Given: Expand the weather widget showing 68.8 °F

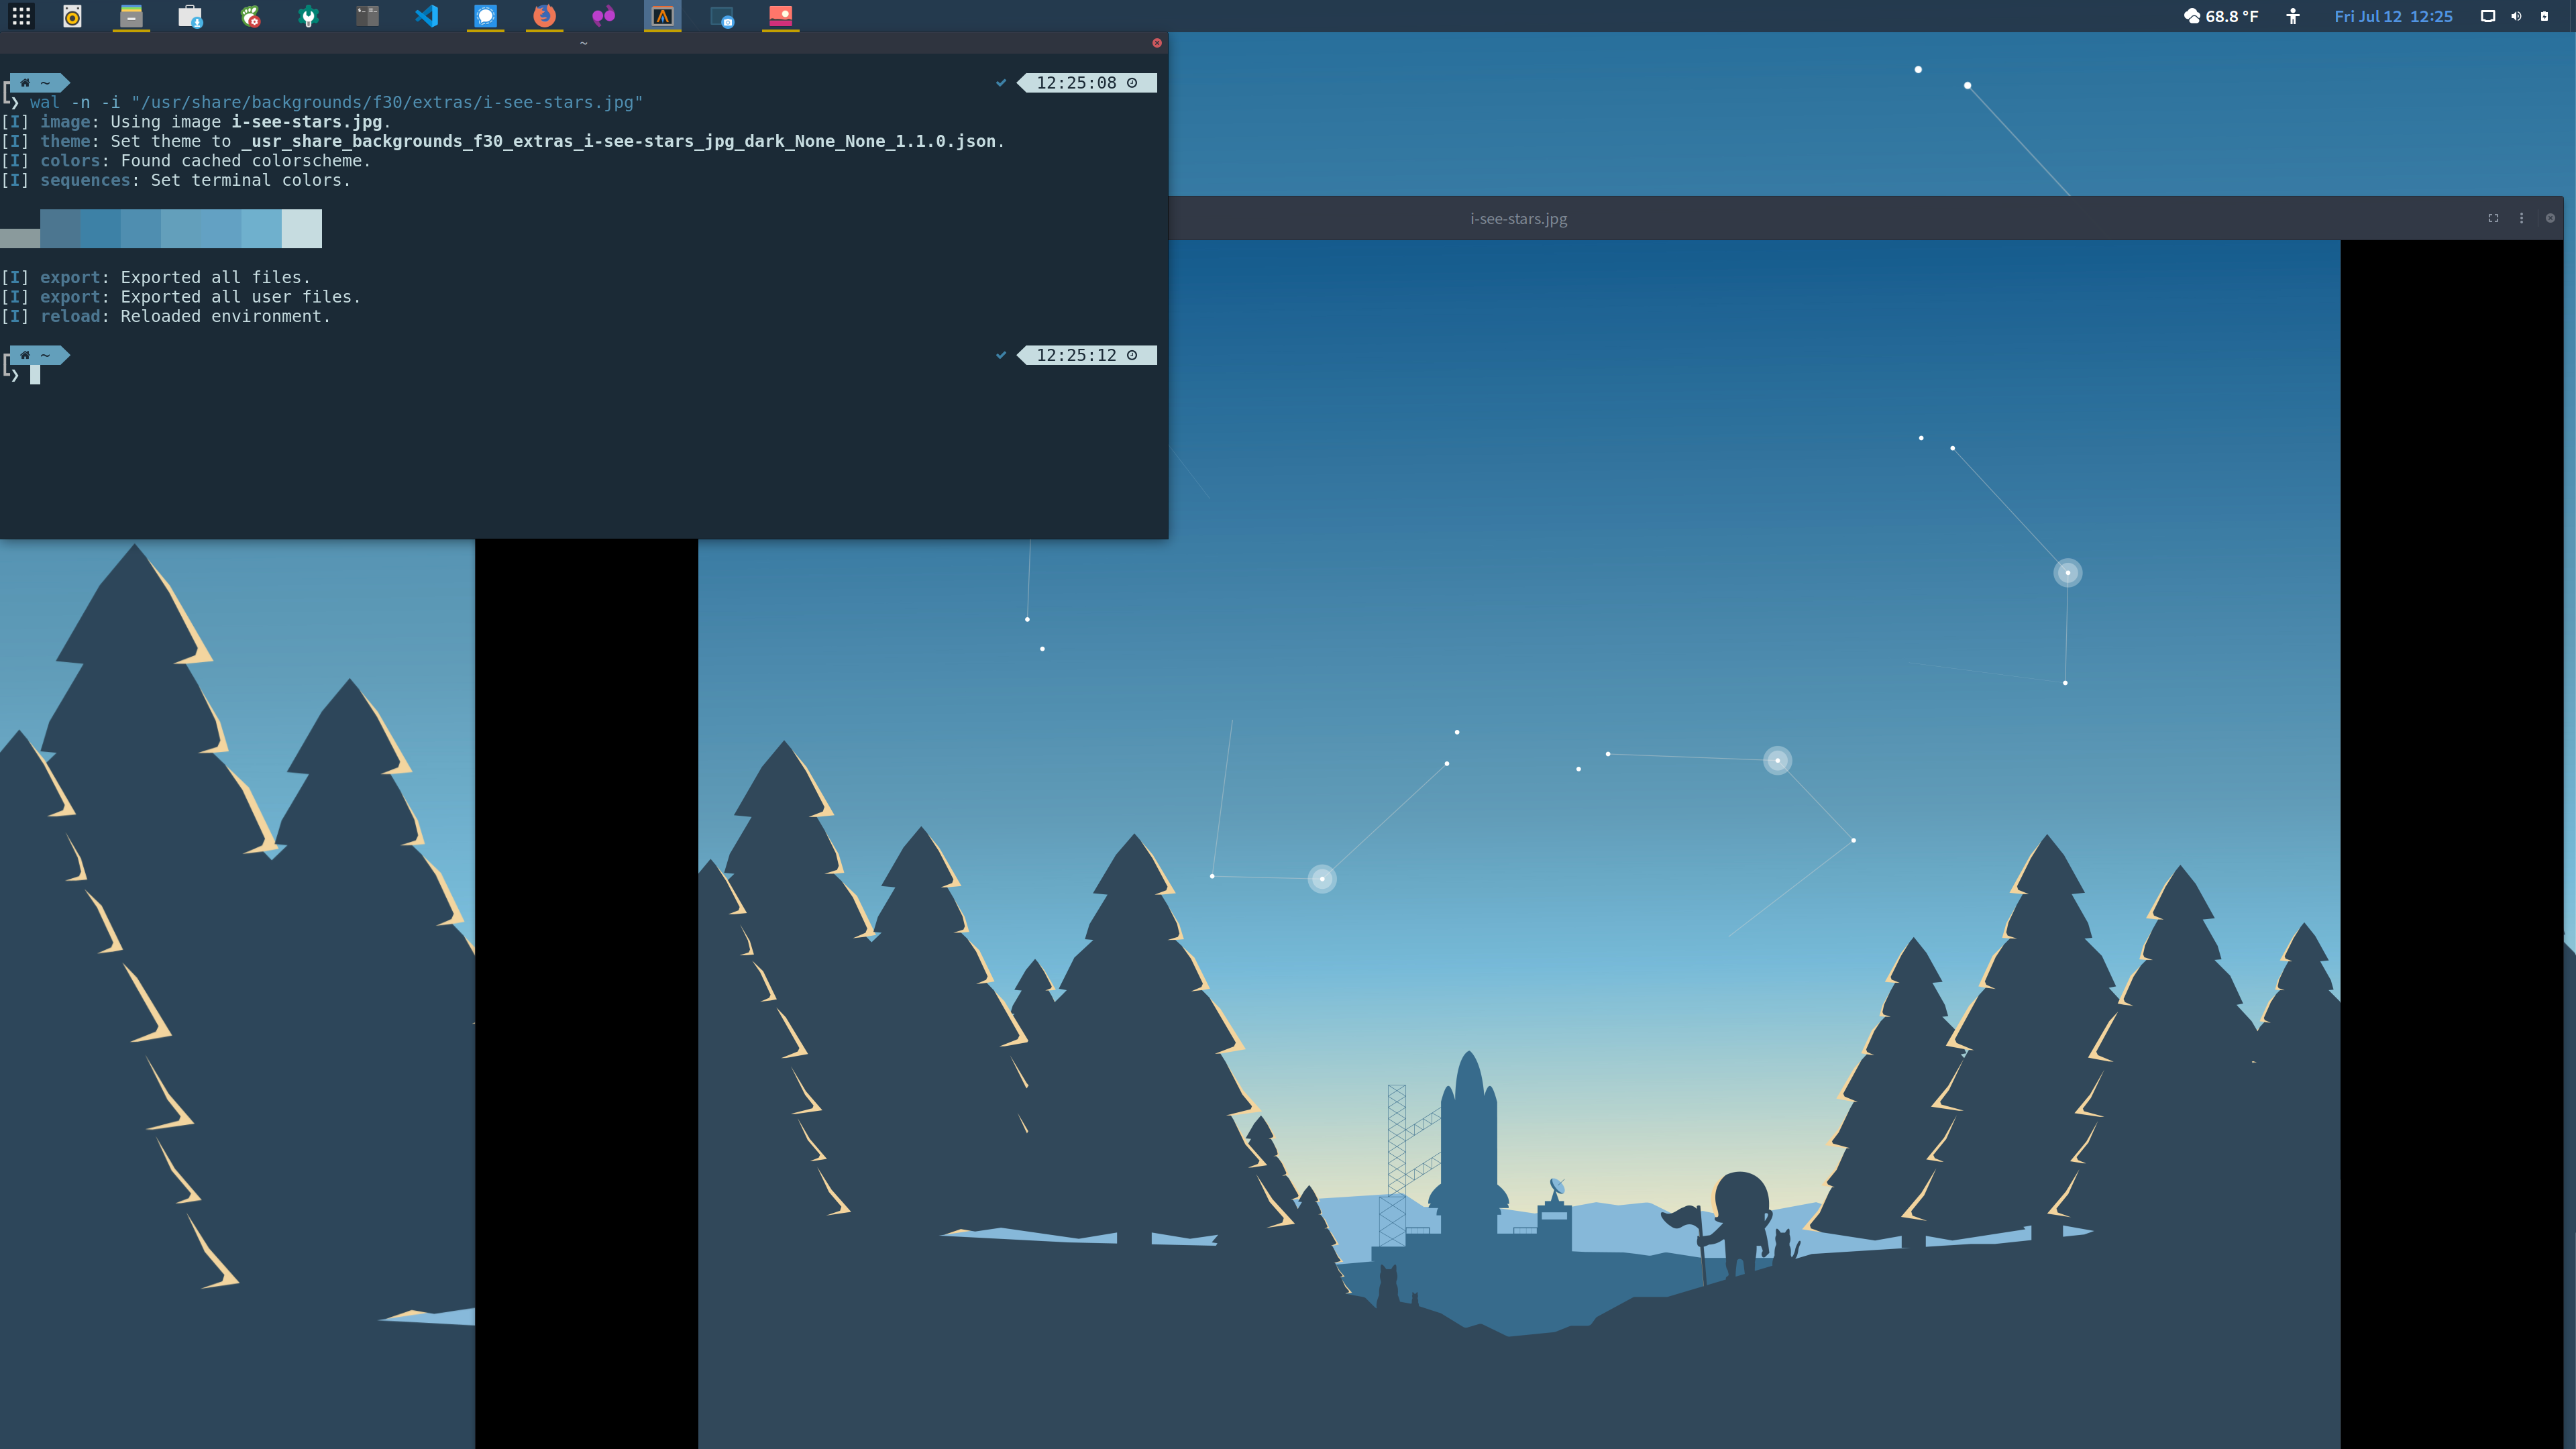Looking at the screenshot, I should point(2223,16).
